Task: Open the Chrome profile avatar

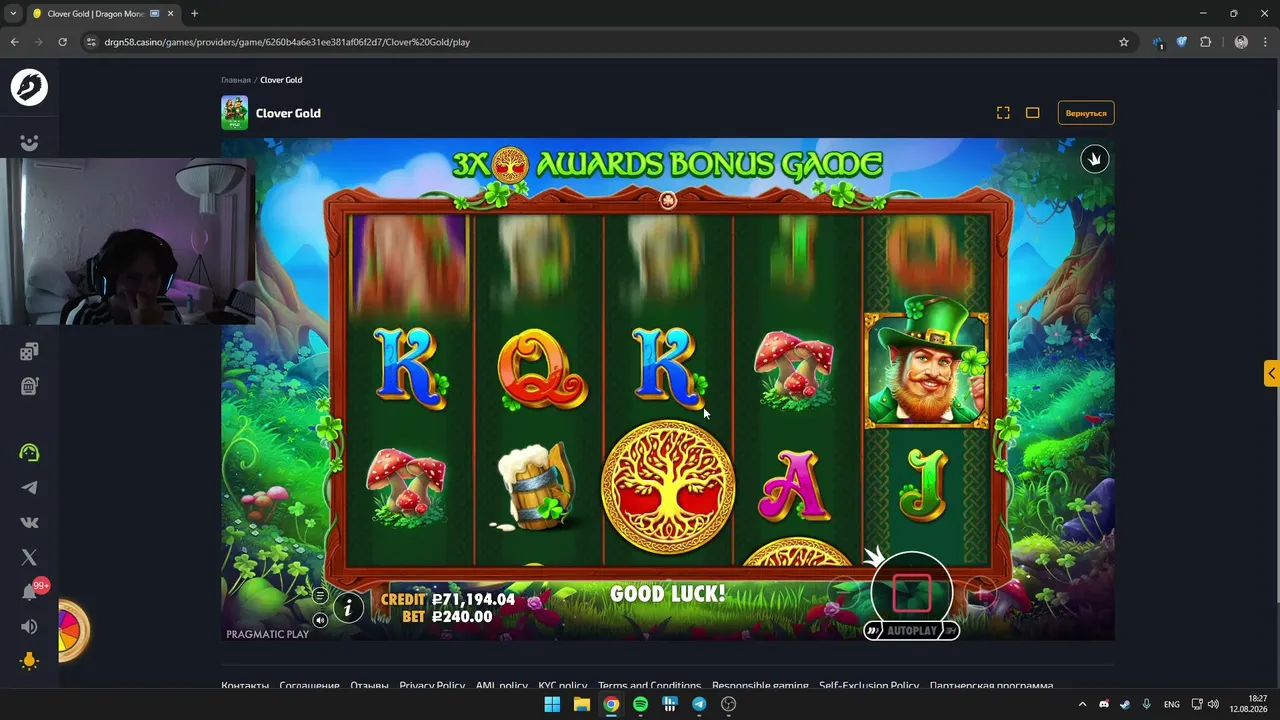Action: (x=1241, y=42)
